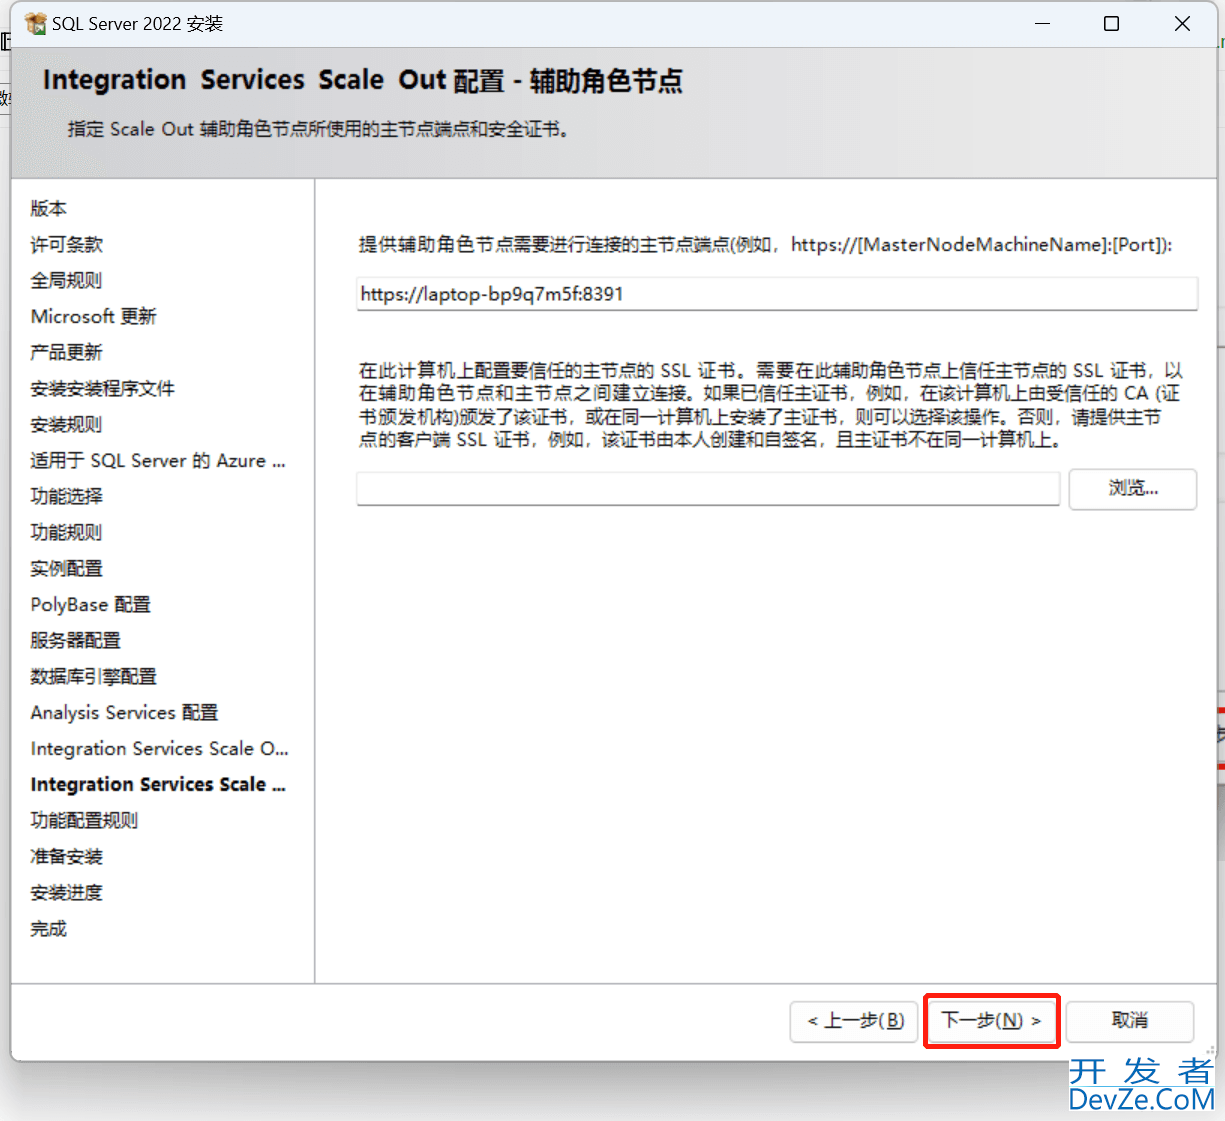Close the SQL Server 2022 setup window

pyautogui.click(x=1182, y=24)
